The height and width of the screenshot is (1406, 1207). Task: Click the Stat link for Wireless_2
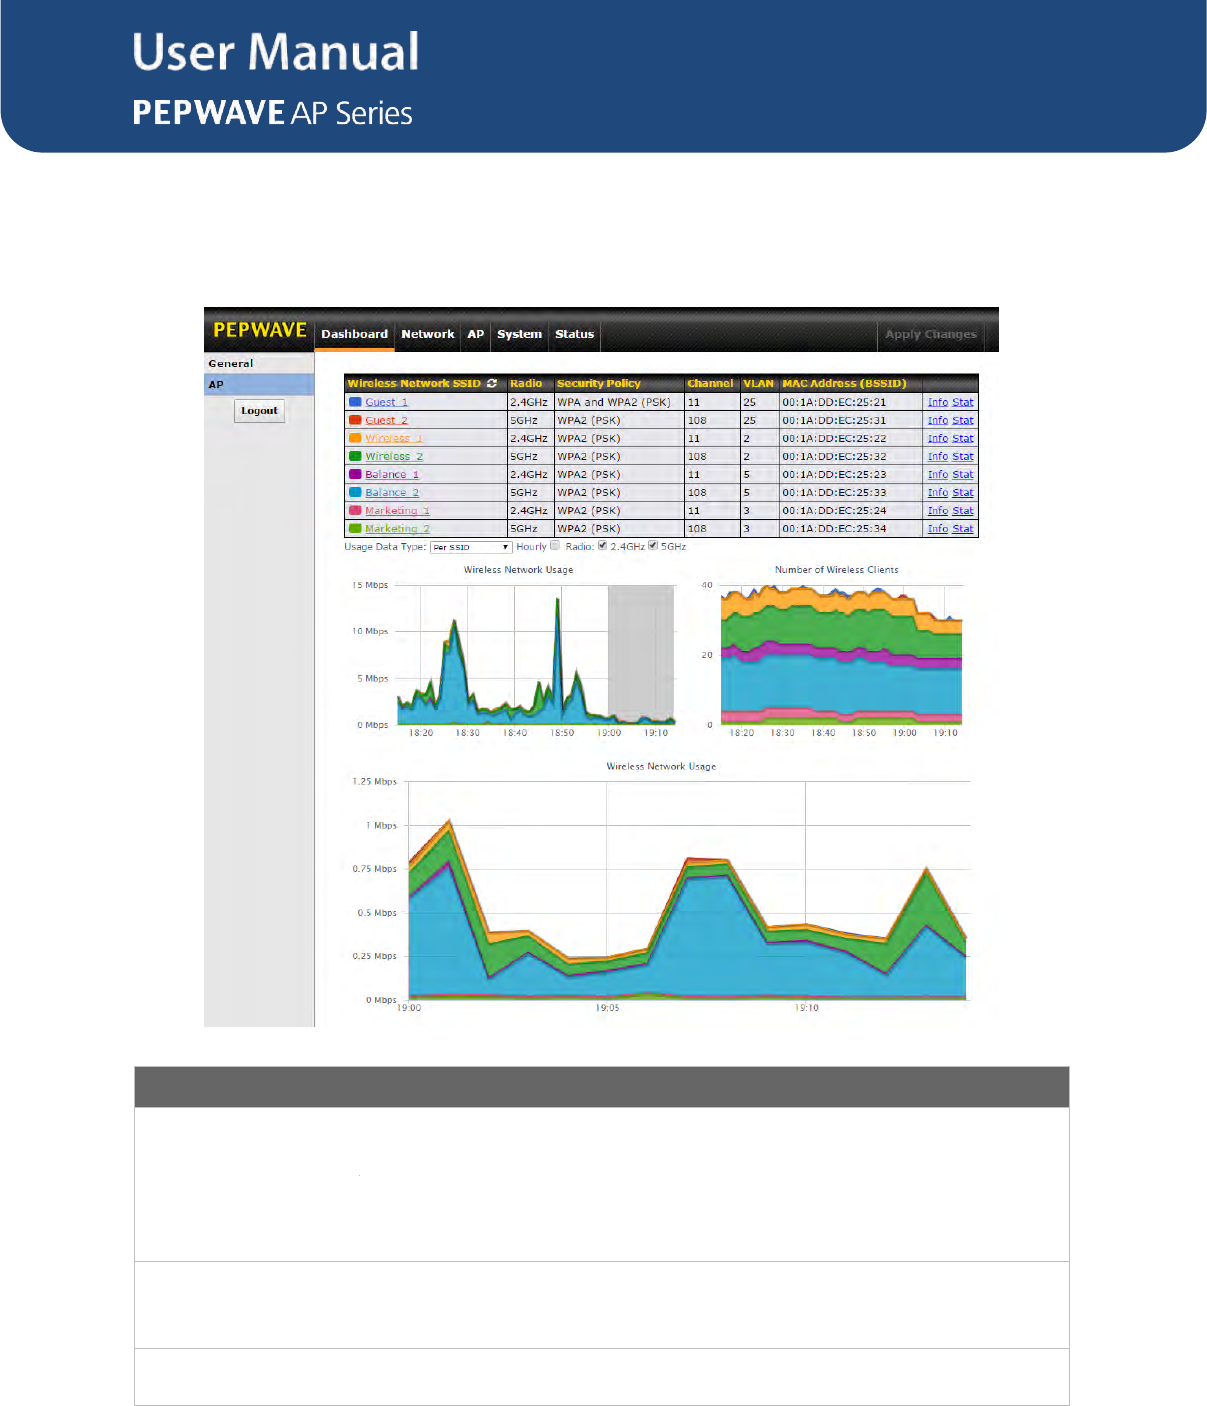[963, 456]
